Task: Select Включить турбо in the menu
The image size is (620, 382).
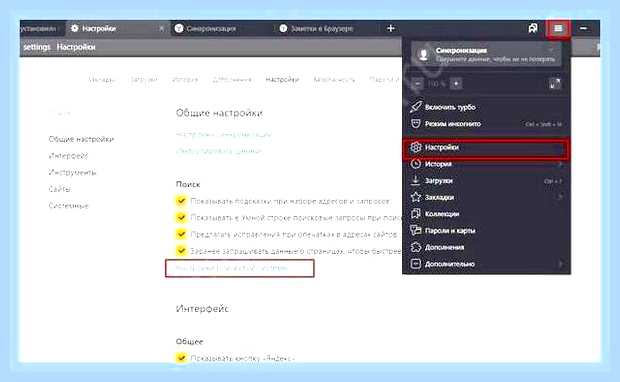Action: click(486, 107)
